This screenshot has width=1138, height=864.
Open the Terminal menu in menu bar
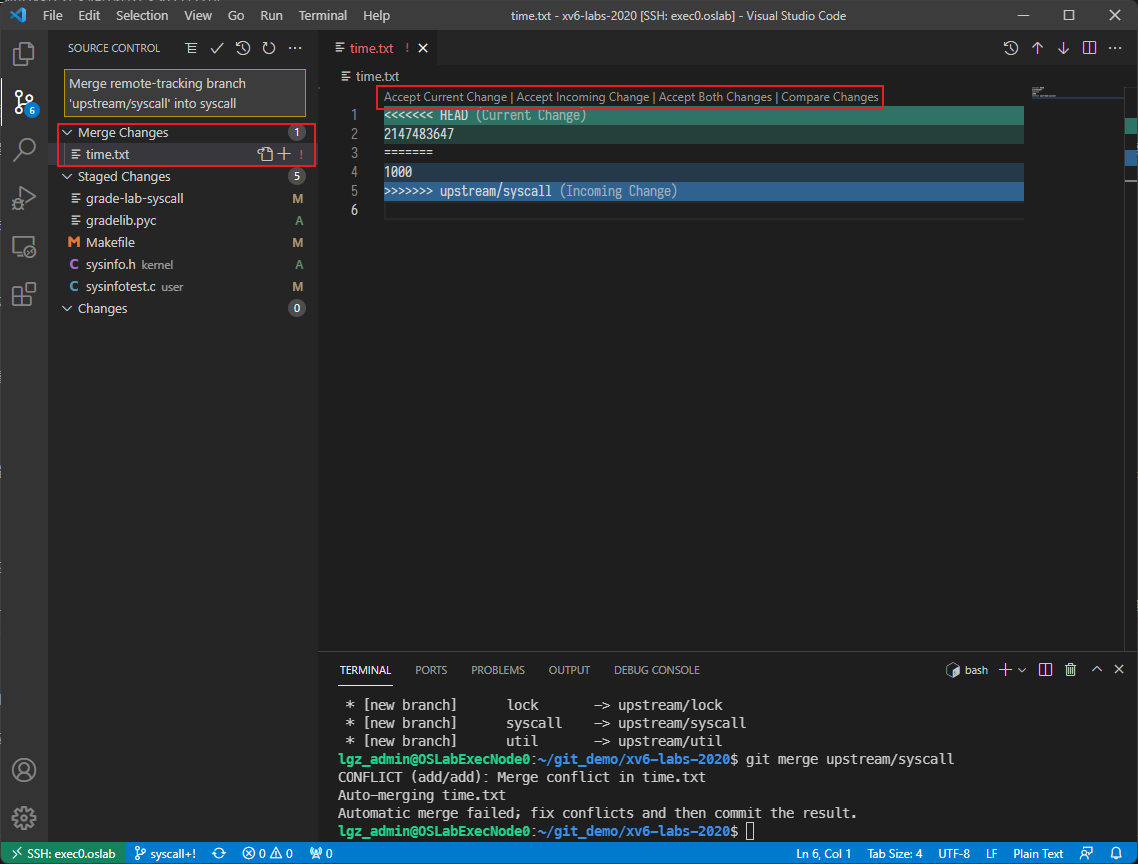click(x=322, y=15)
